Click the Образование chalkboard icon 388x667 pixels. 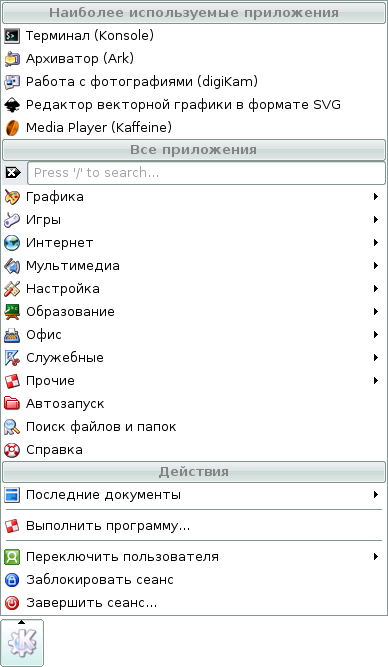click(x=12, y=312)
